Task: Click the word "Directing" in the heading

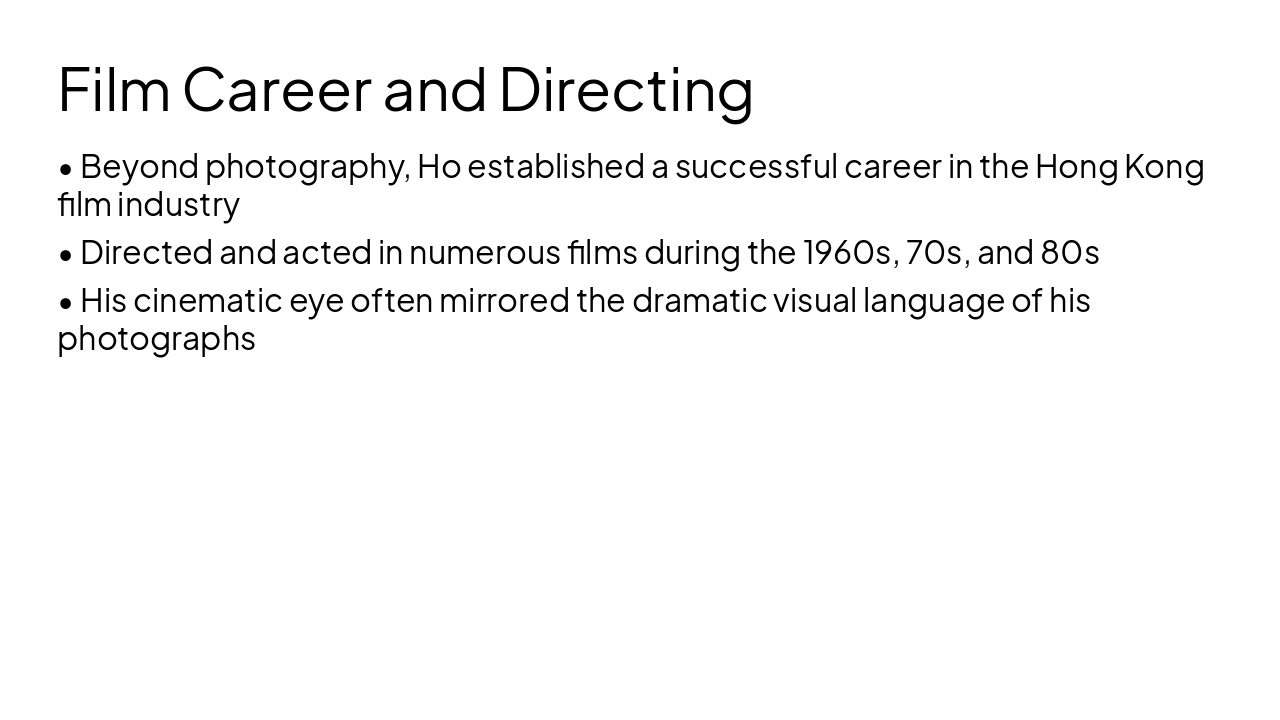Action: click(626, 89)
